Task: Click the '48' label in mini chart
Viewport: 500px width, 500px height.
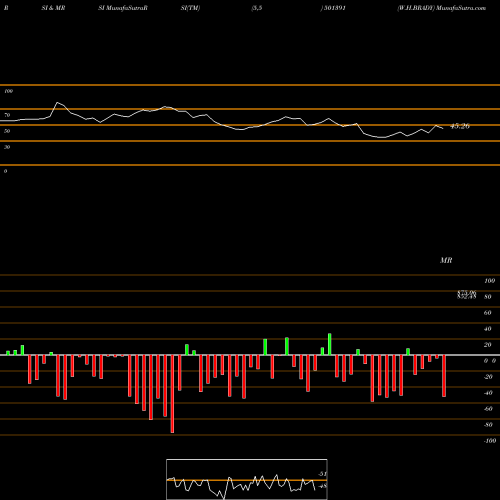Action: point(322,486)
